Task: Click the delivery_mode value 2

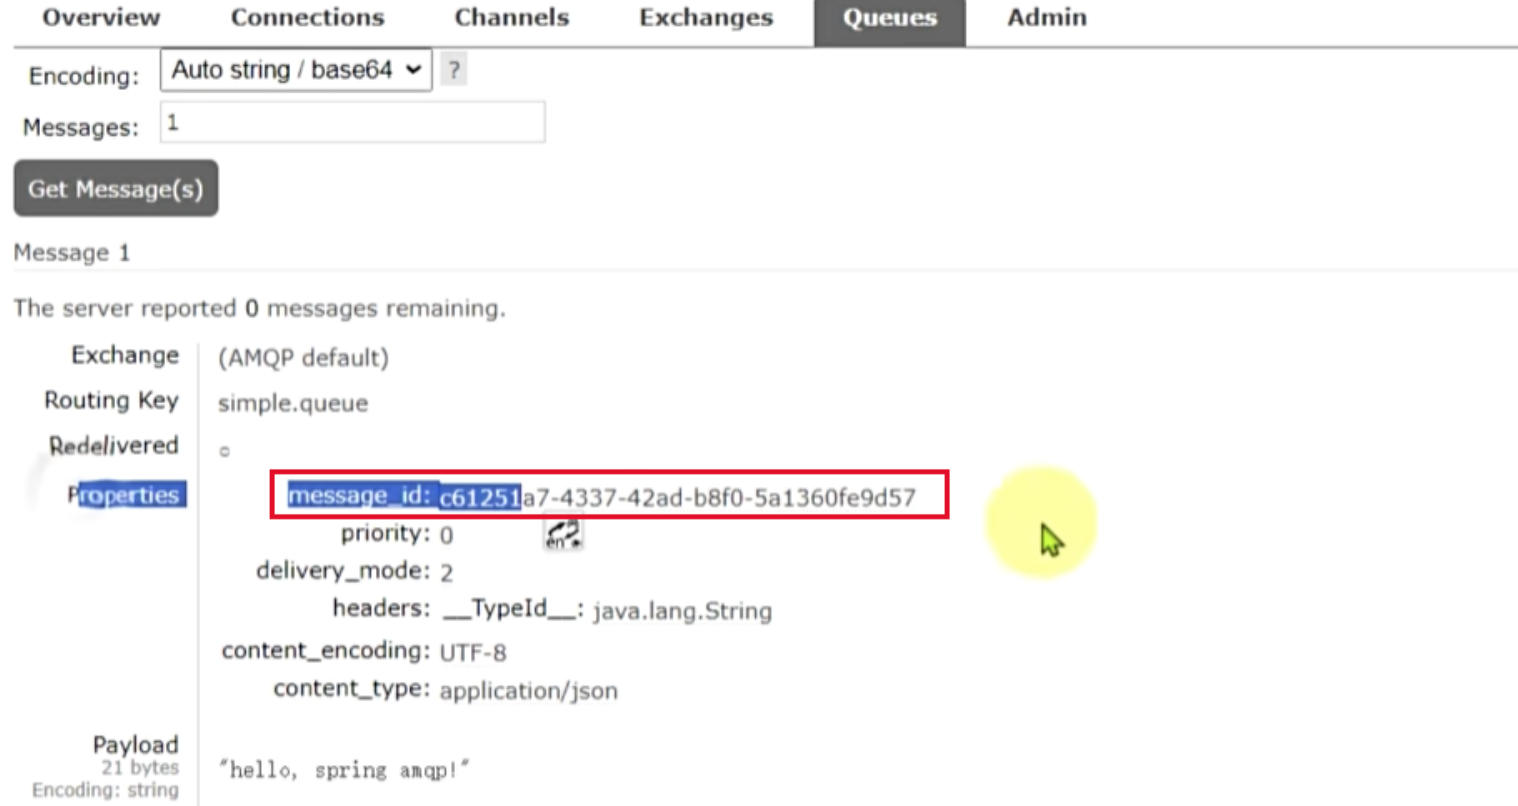Action: 447,573
